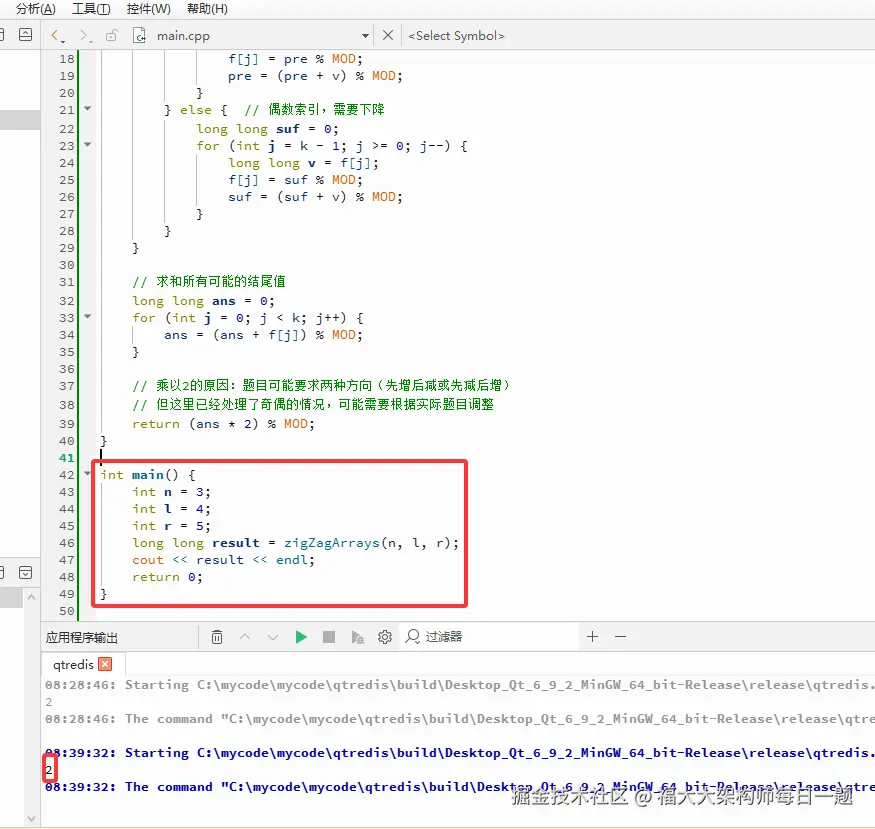Stop the running application

point(329,637)
